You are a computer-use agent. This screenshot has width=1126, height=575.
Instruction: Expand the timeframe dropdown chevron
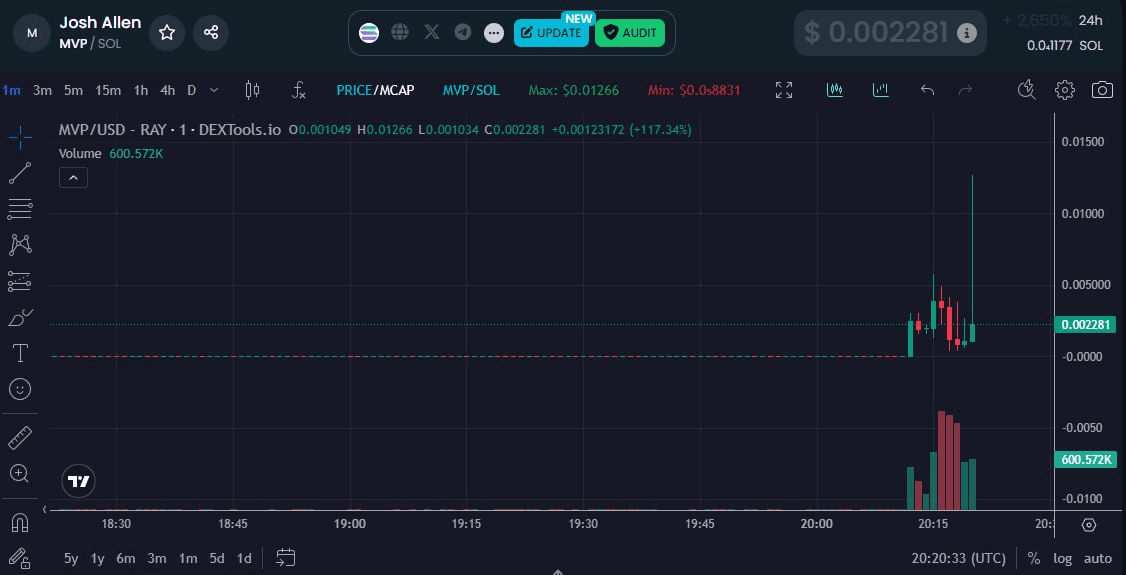tap(214, 90)
